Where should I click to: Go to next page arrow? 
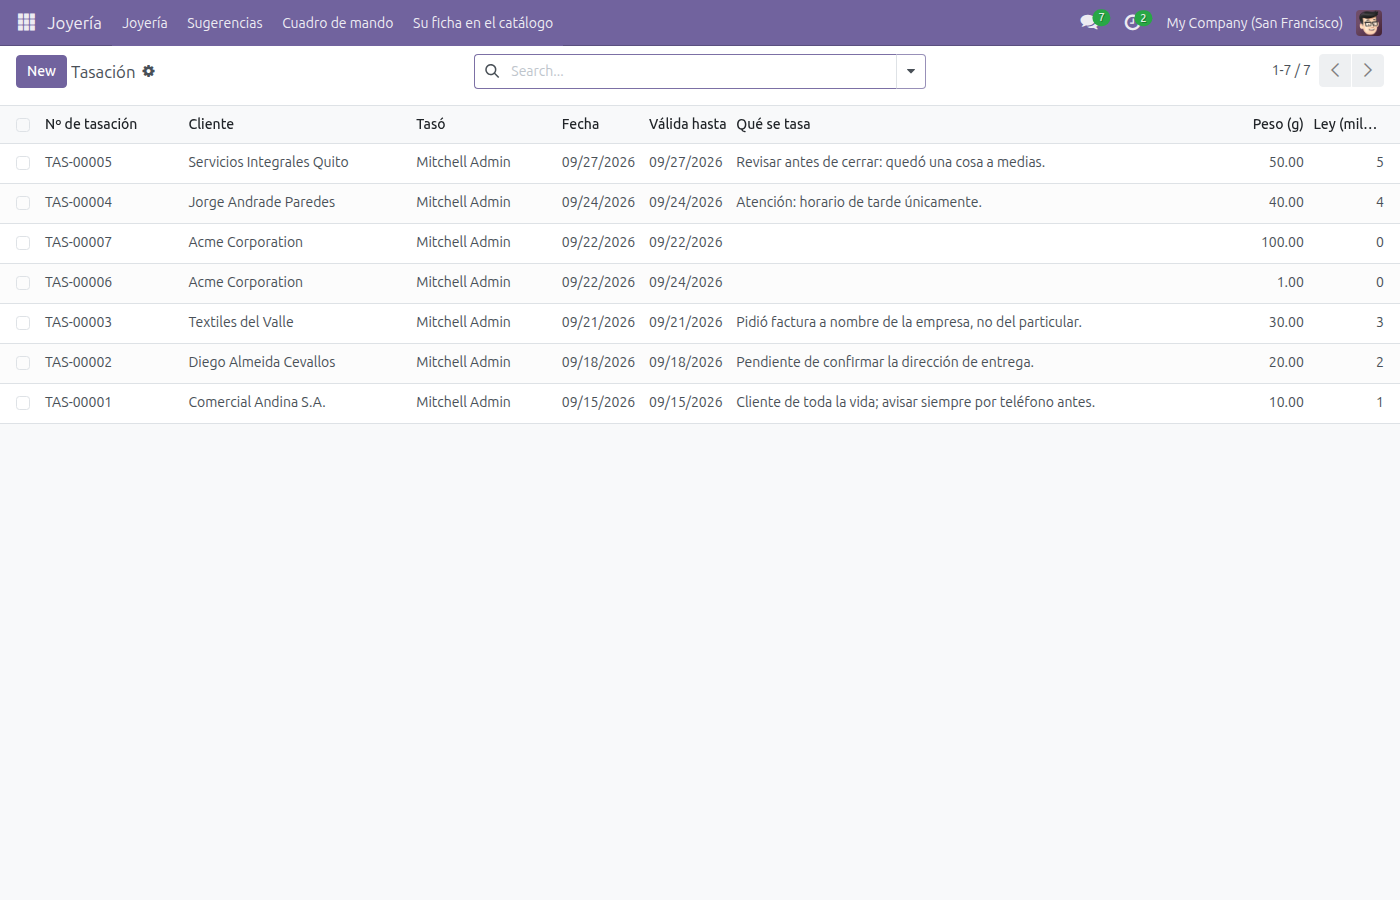(x=1368, y=70)
